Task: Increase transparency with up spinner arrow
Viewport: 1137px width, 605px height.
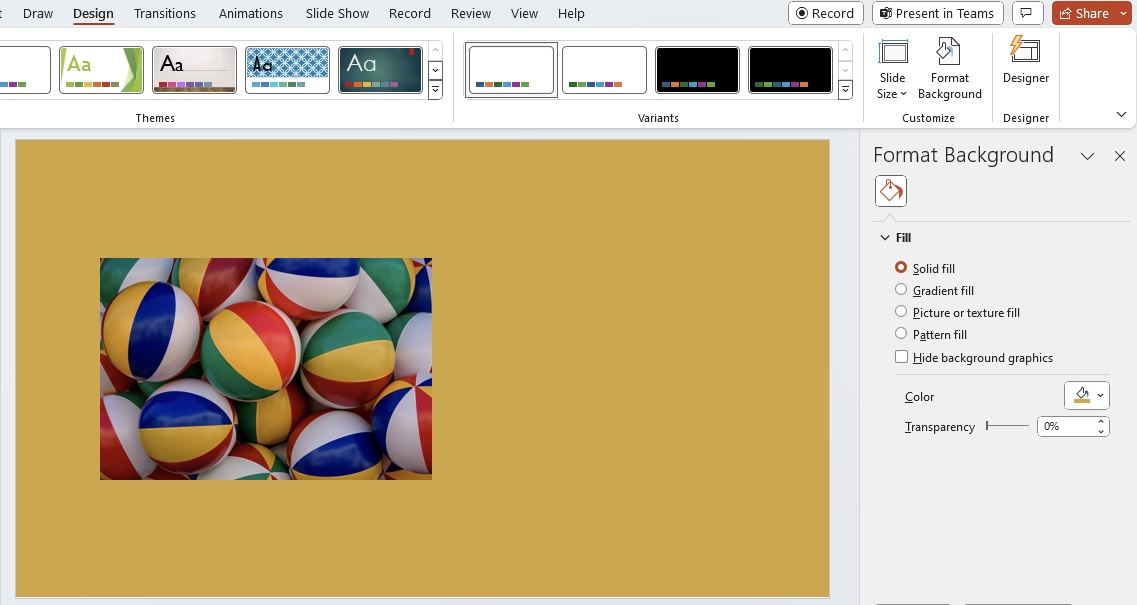Action: point(1101,421)
